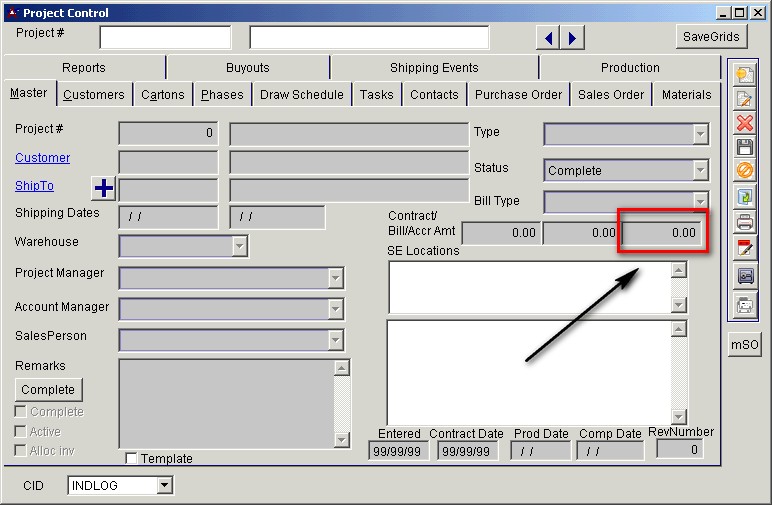Enable the Template checkbox
The width and height of the screenshot is (772, 505).
[132, 458]
